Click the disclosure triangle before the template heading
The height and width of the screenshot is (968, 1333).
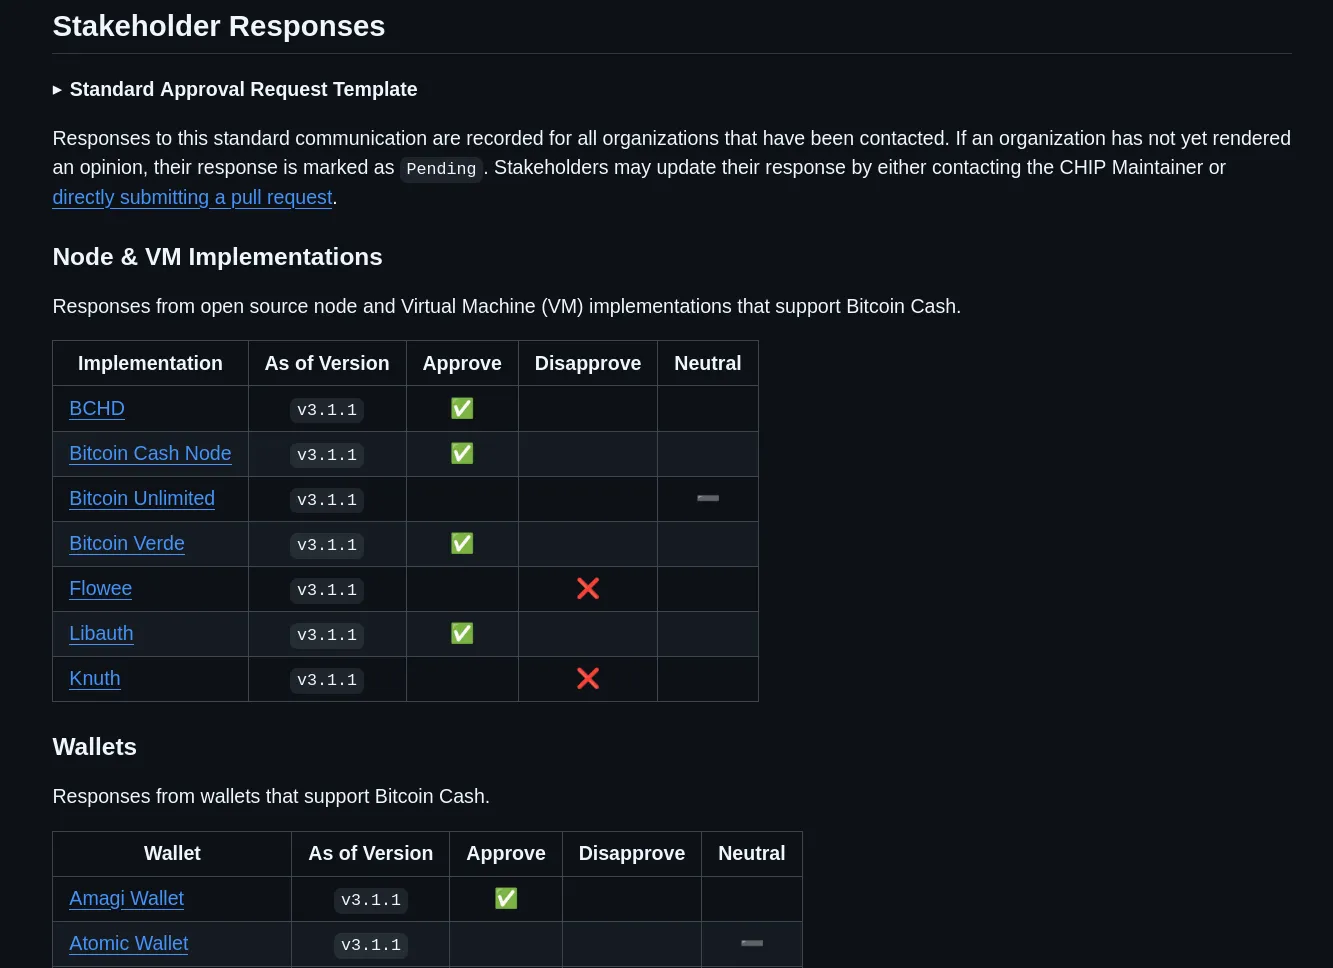58,89
